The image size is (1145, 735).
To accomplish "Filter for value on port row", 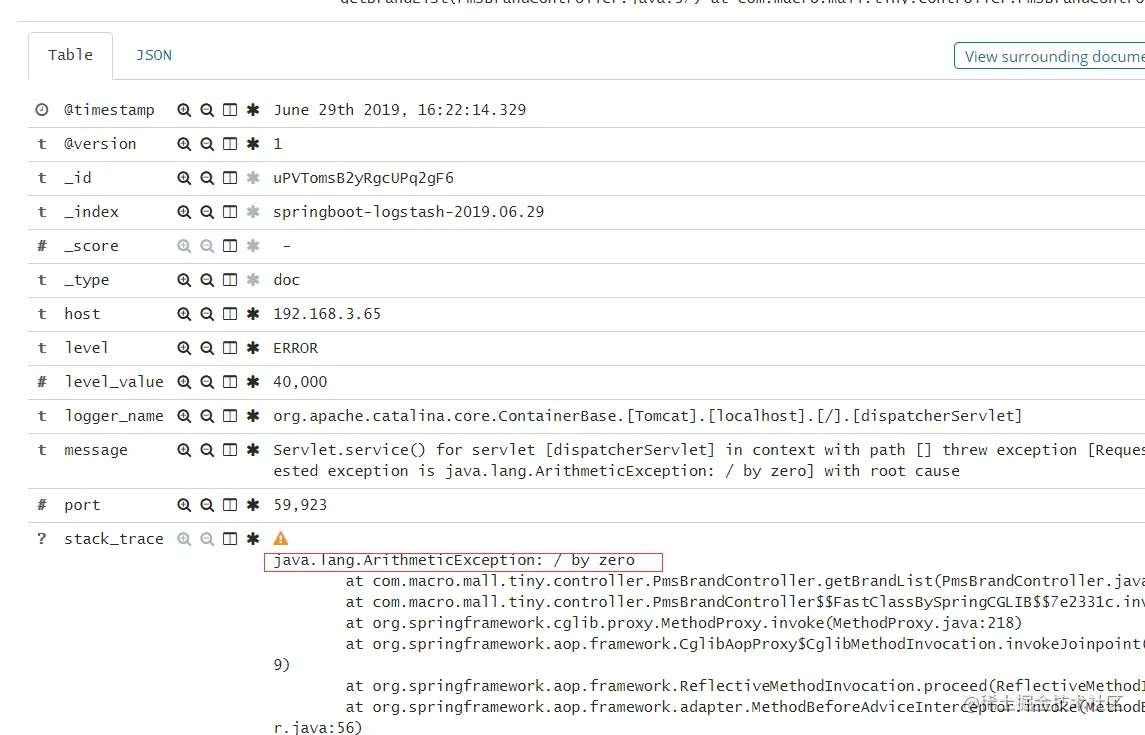I will pos(184,505).
